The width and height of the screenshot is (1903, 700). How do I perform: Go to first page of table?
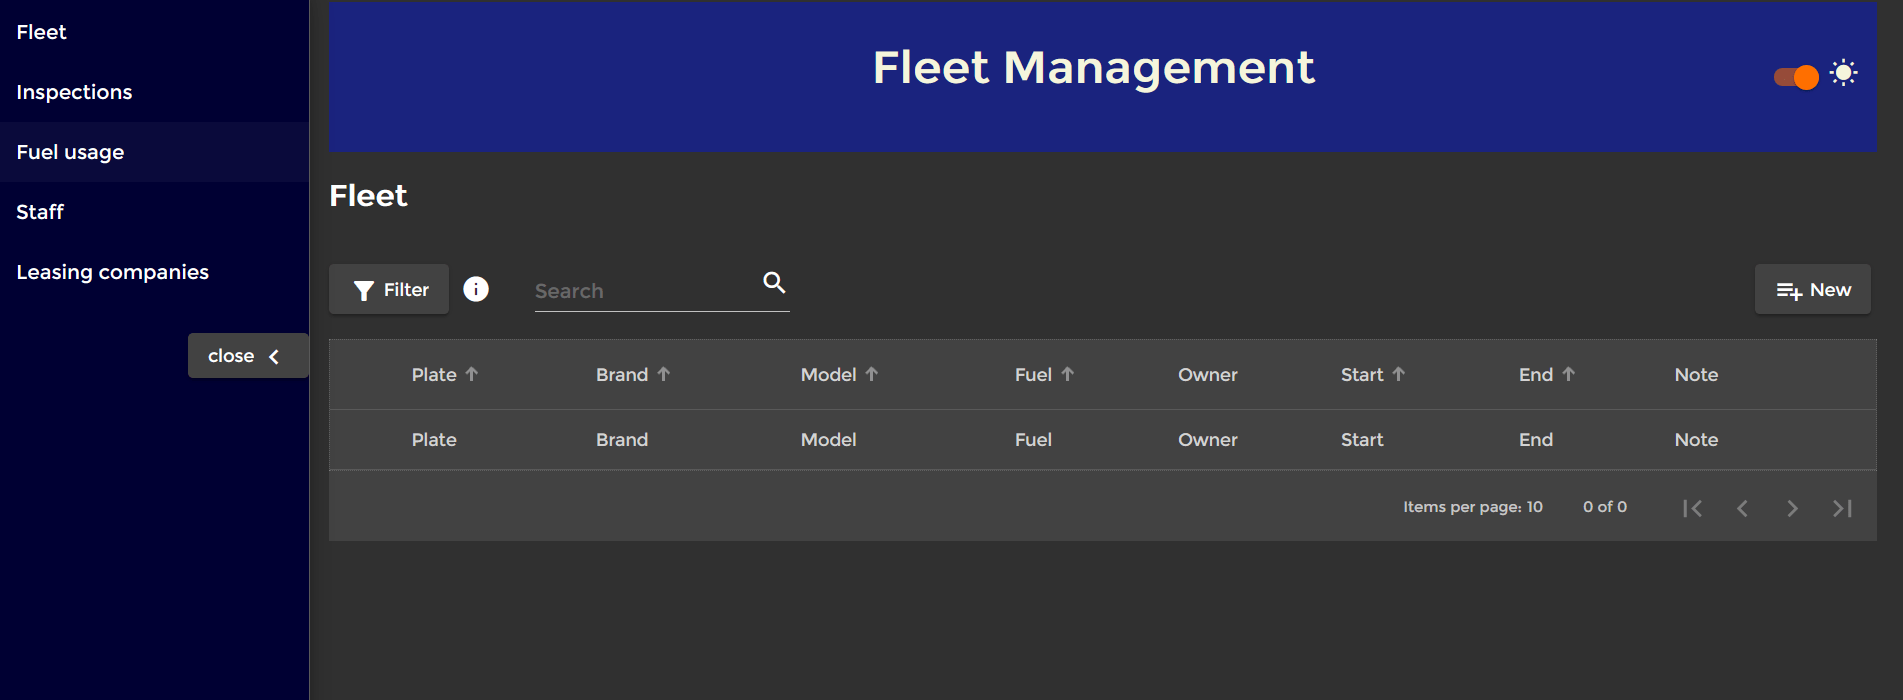[1692, 508]
